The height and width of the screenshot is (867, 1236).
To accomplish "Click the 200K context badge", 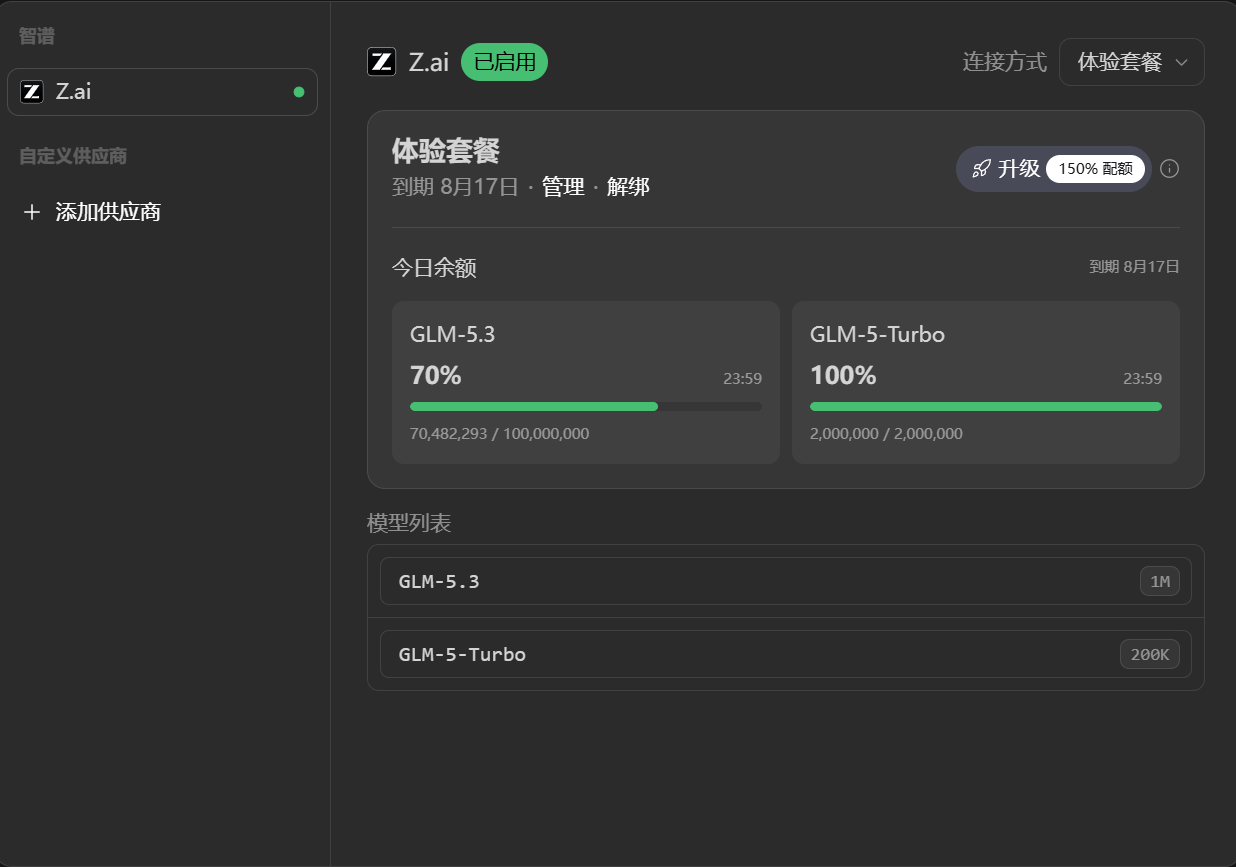I will pos(1150,654).
